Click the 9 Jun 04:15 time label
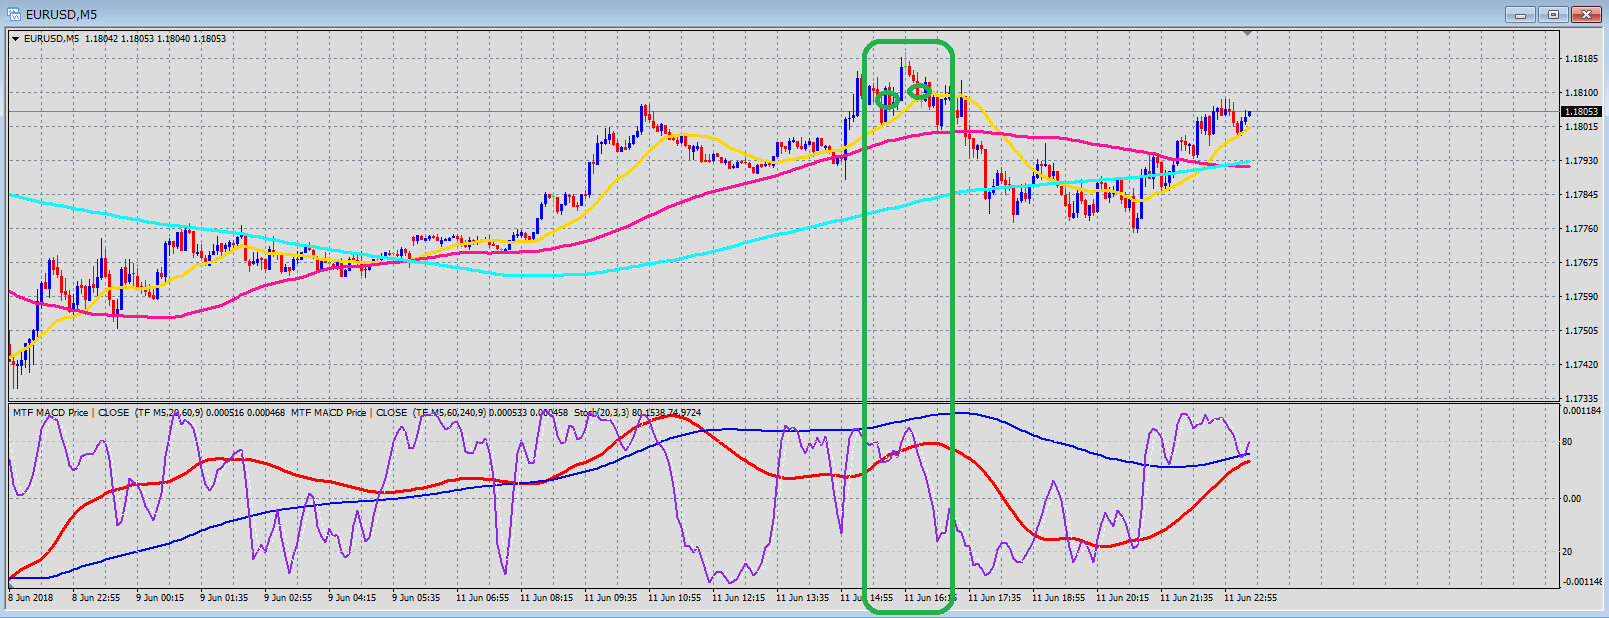Viewport: 1609px width, 618px height. (352, 598)
